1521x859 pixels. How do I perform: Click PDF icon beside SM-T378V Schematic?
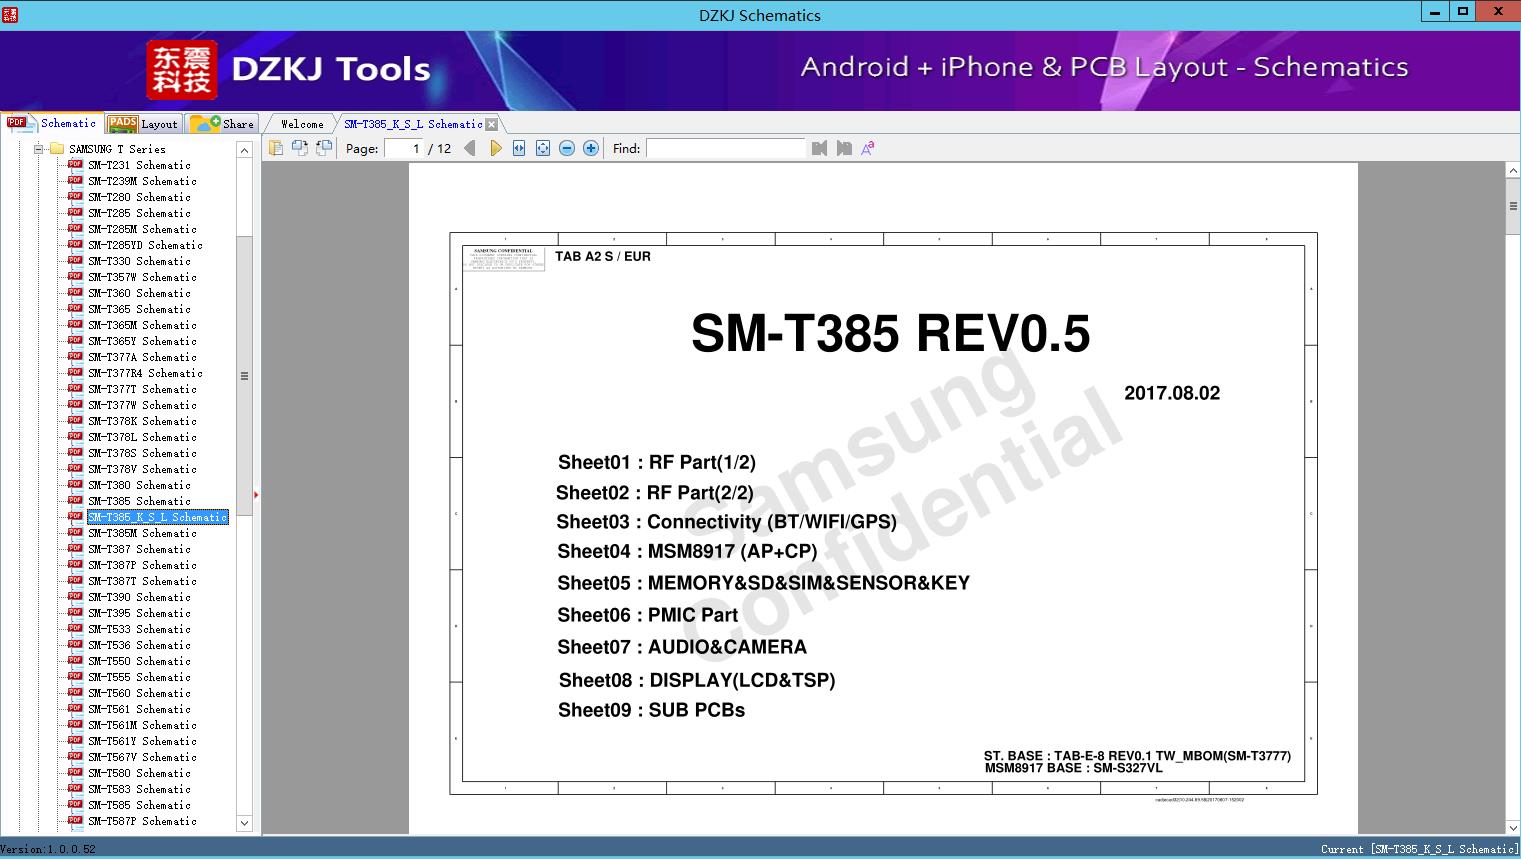tap(75, 468)
